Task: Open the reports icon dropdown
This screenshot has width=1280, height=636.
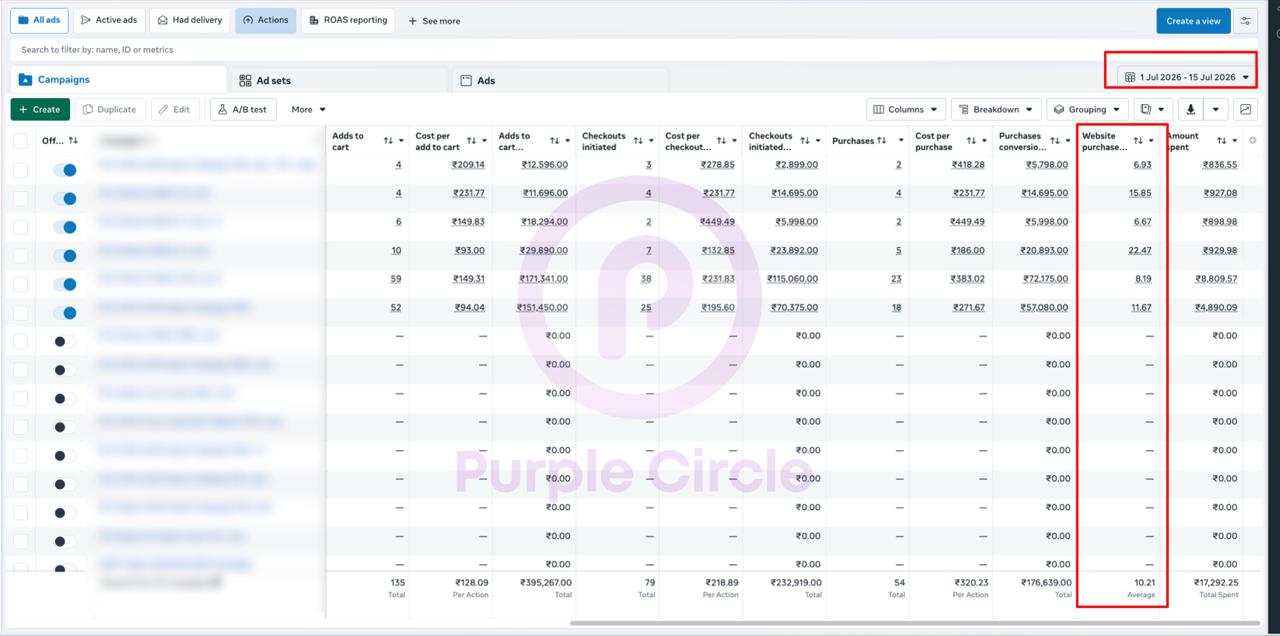Action: pyautogui.click(x=1152, y=109)
